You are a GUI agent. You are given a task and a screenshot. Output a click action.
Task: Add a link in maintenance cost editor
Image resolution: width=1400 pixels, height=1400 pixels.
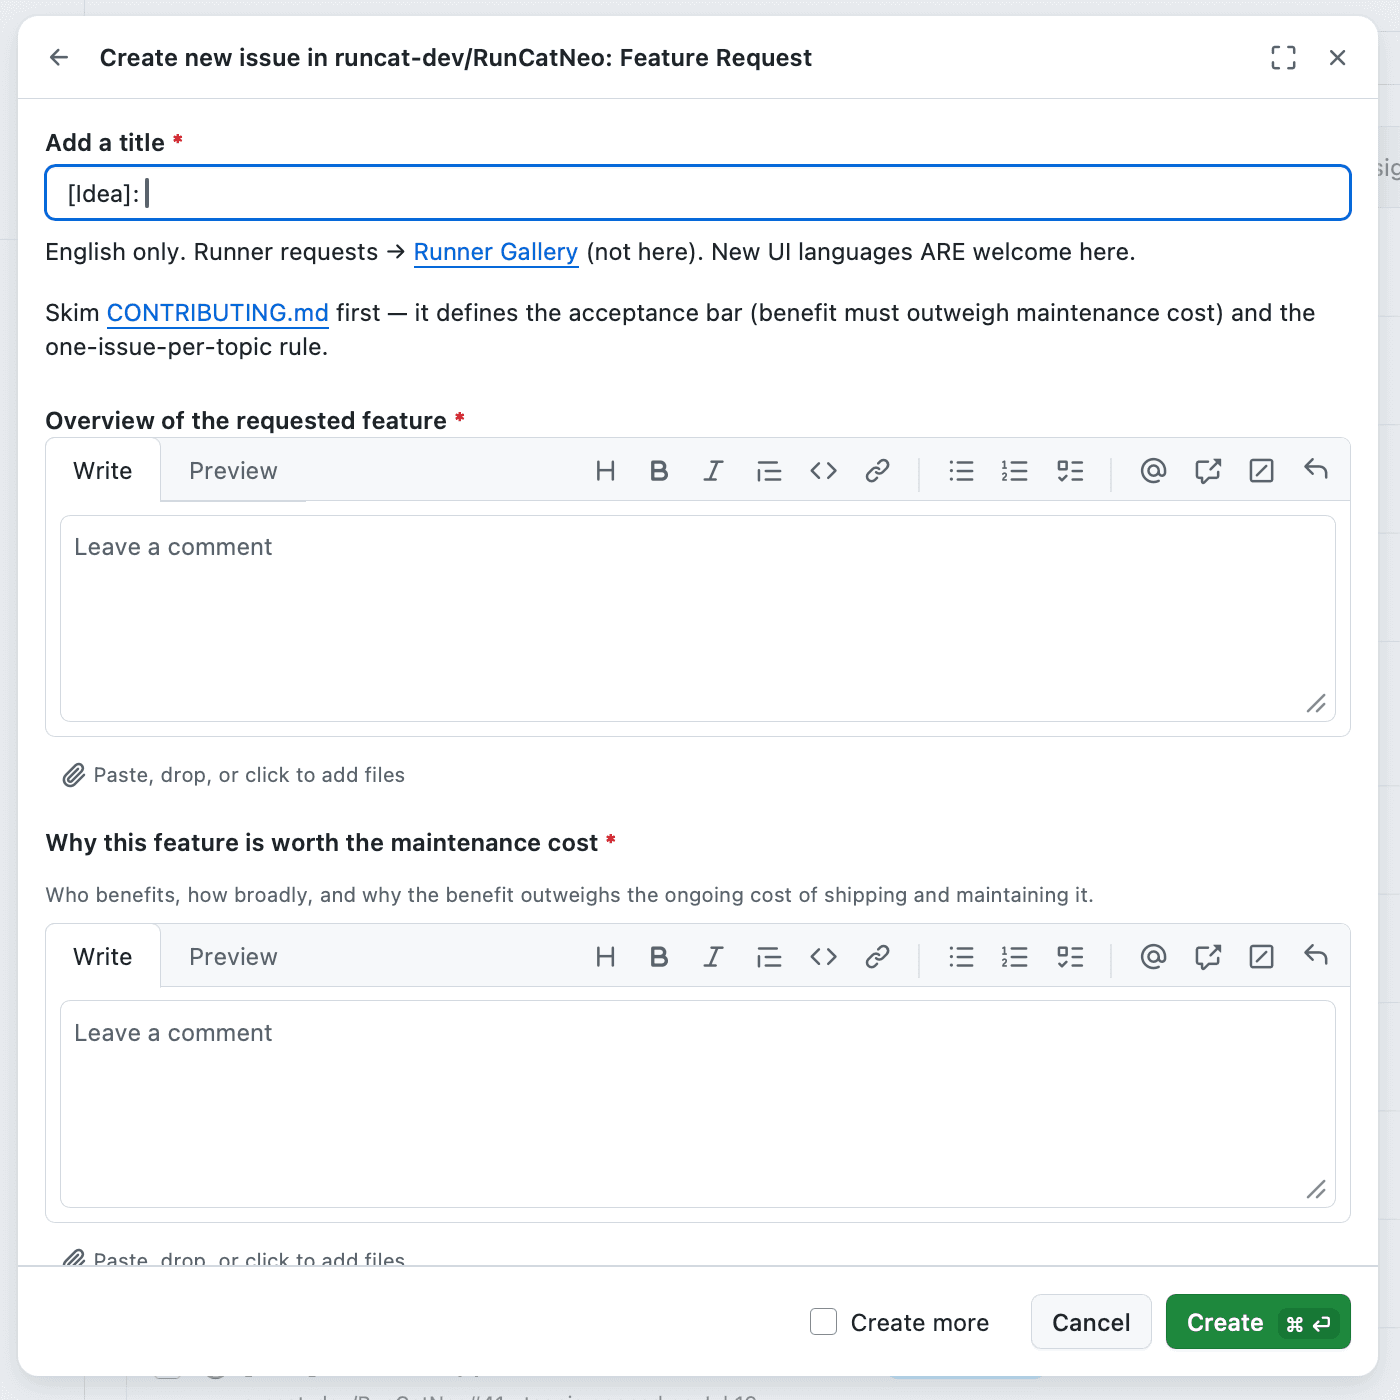(877, 956)
